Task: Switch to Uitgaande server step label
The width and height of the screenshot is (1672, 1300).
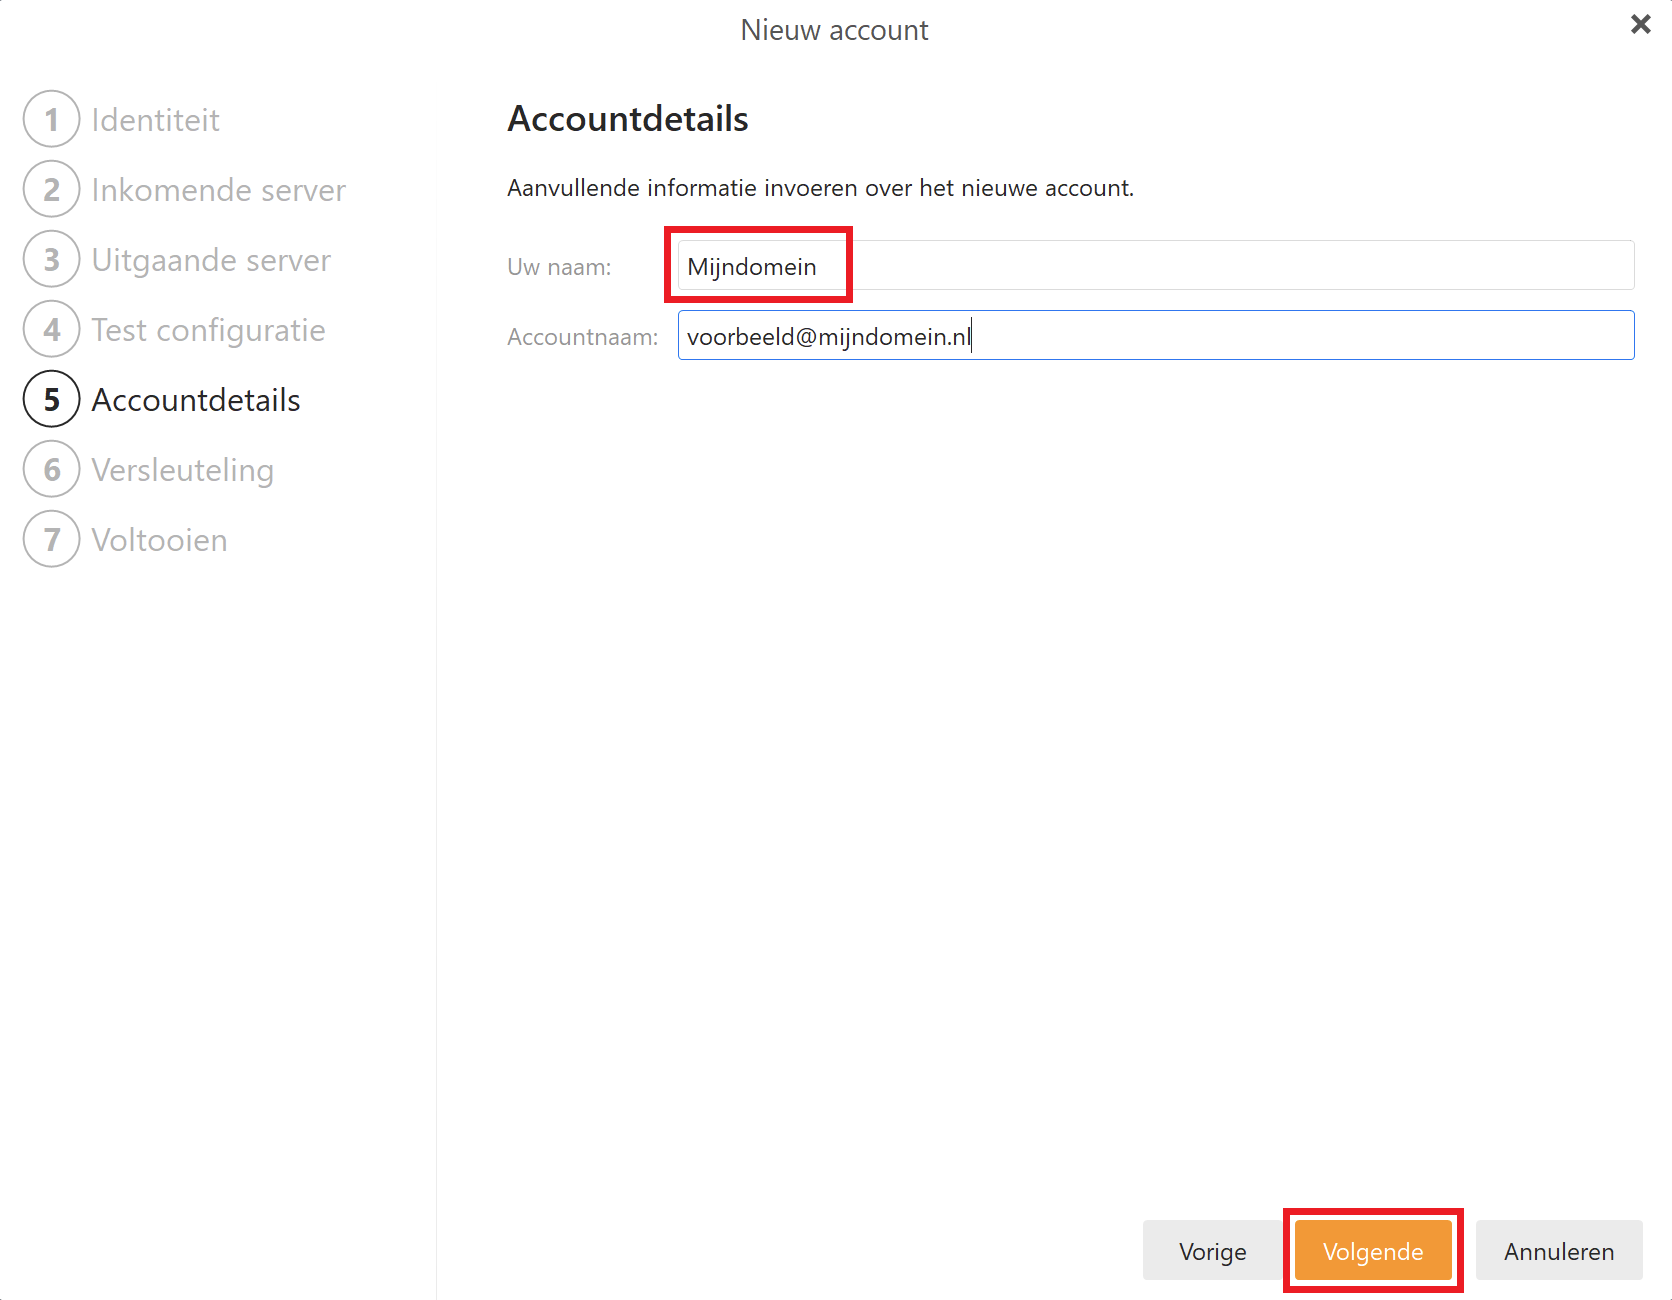Action: [x=211, y=260]
